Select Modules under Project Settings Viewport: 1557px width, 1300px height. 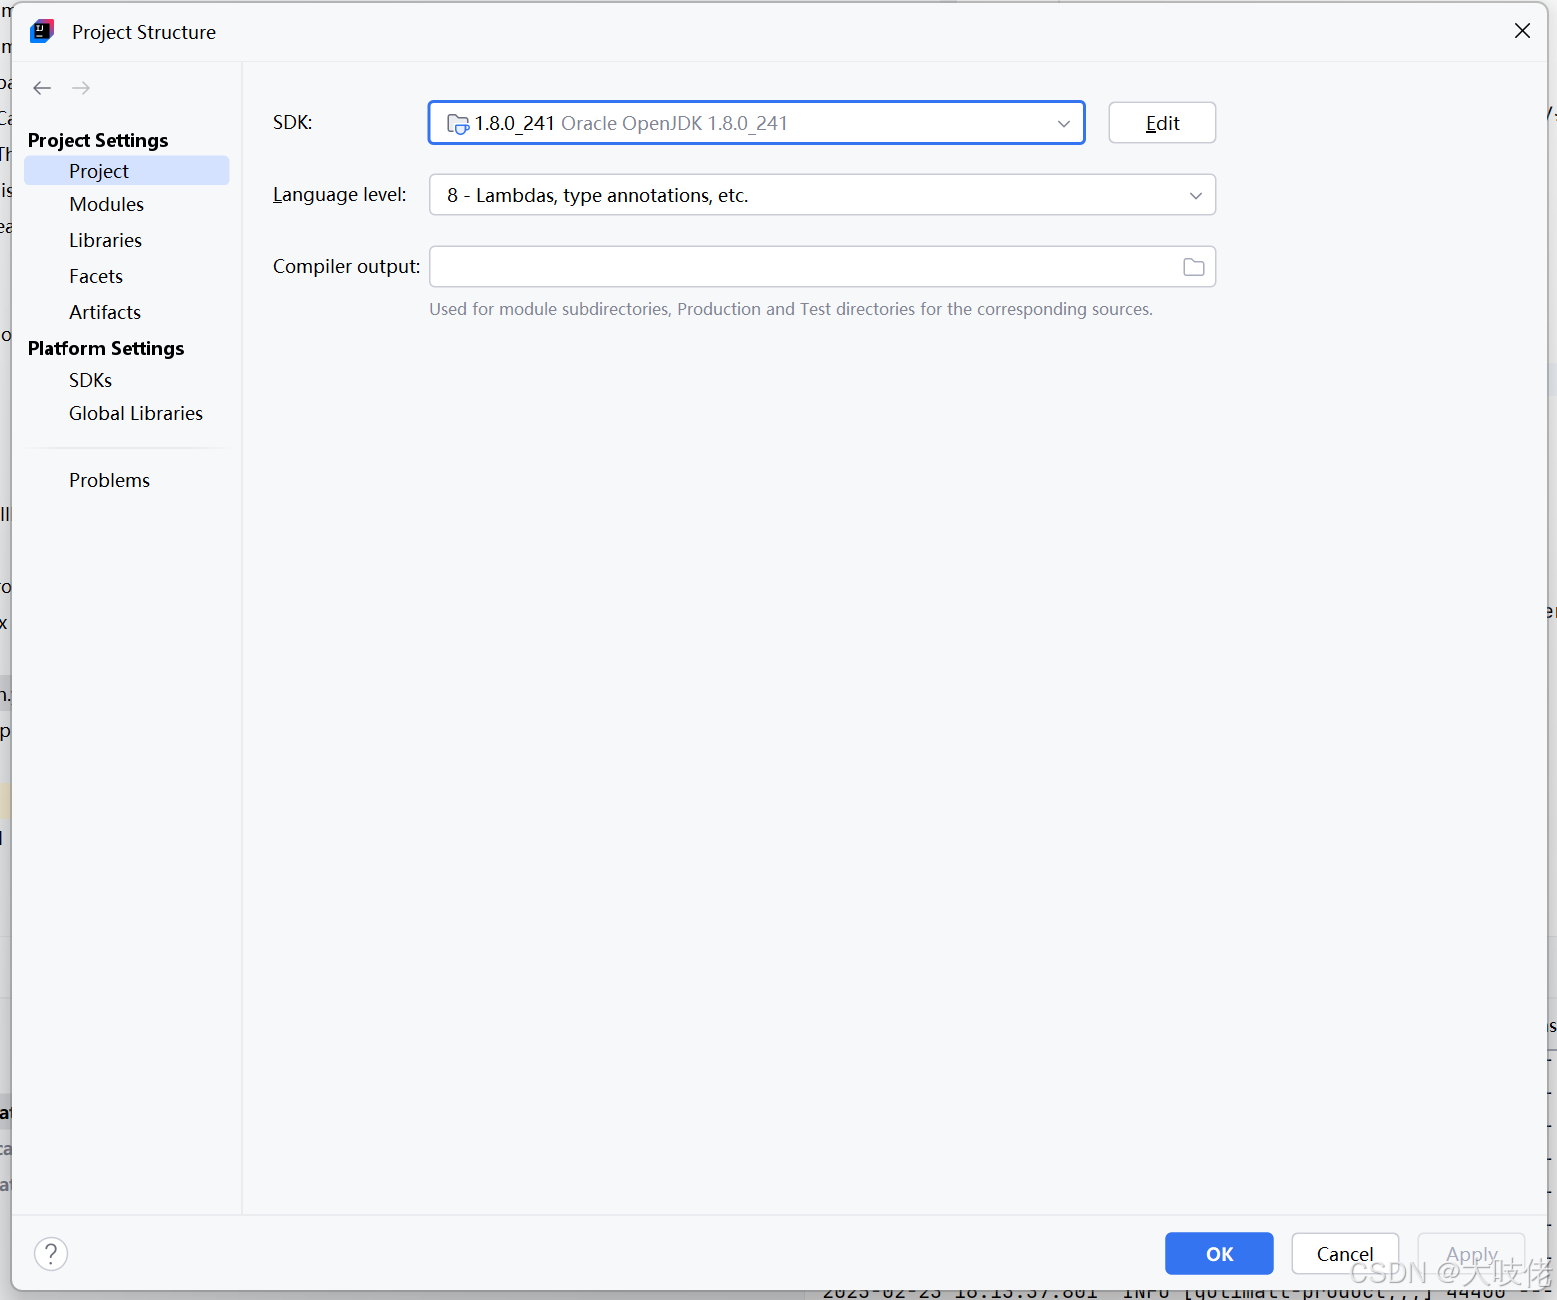pyautogui.click(x=106, y=204)
